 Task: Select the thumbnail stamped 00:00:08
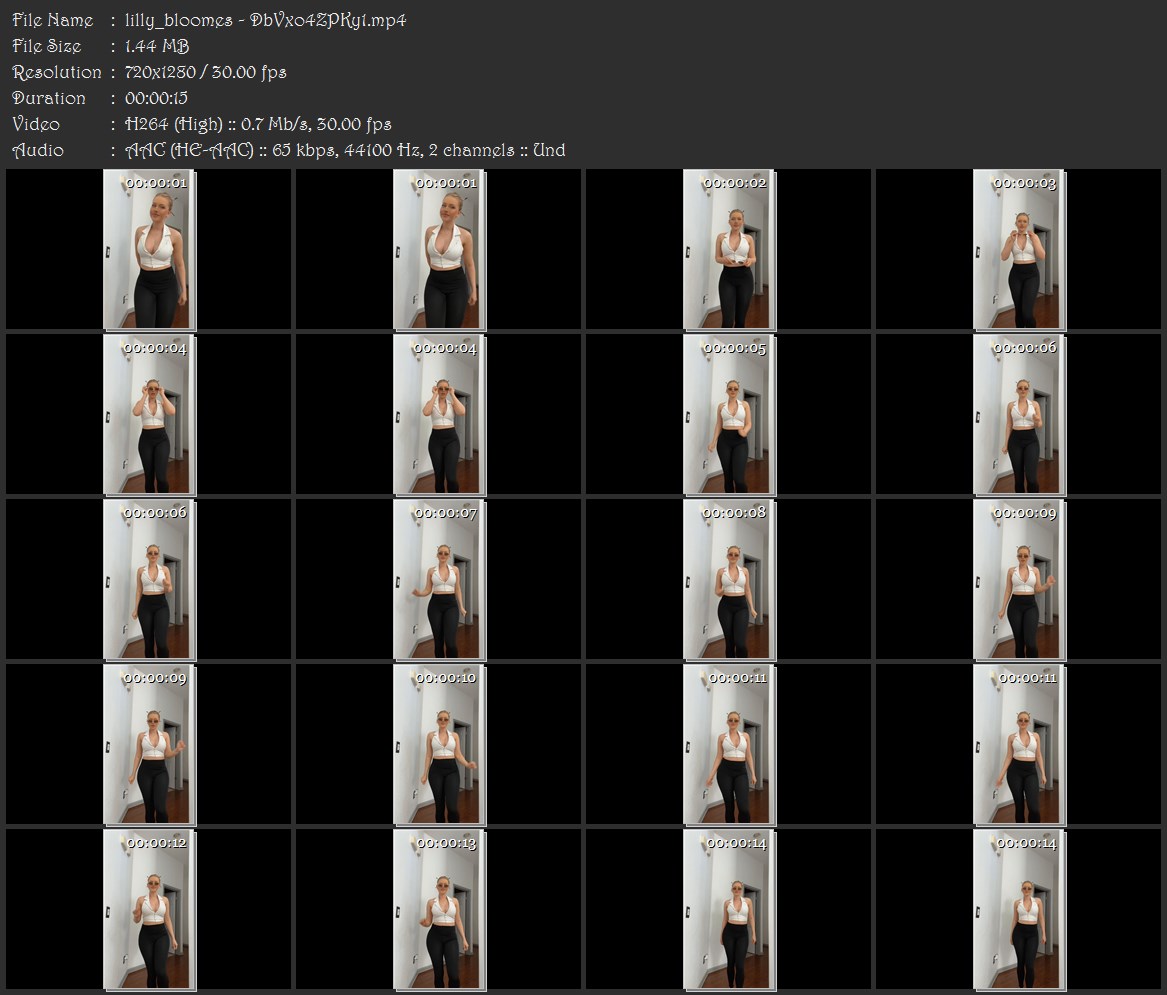point(729,580)
